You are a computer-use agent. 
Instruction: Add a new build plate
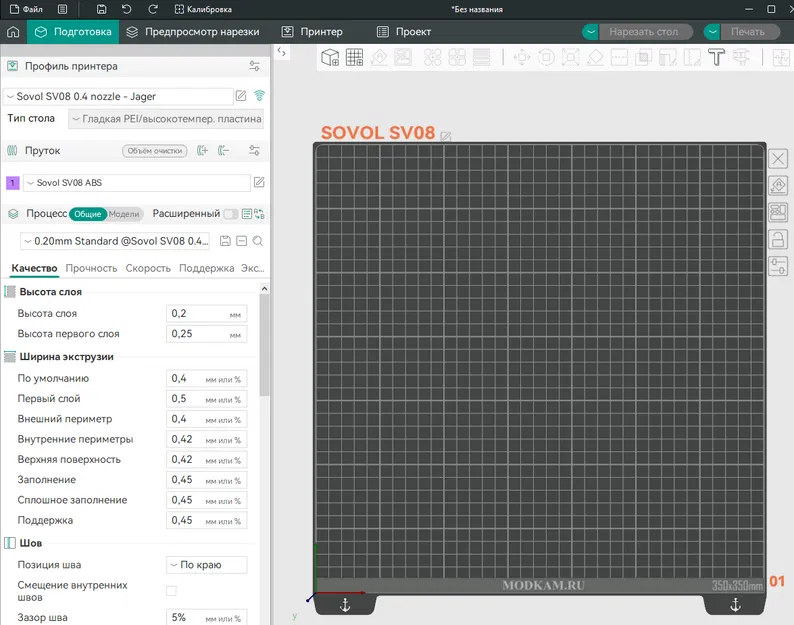point(354,57)
